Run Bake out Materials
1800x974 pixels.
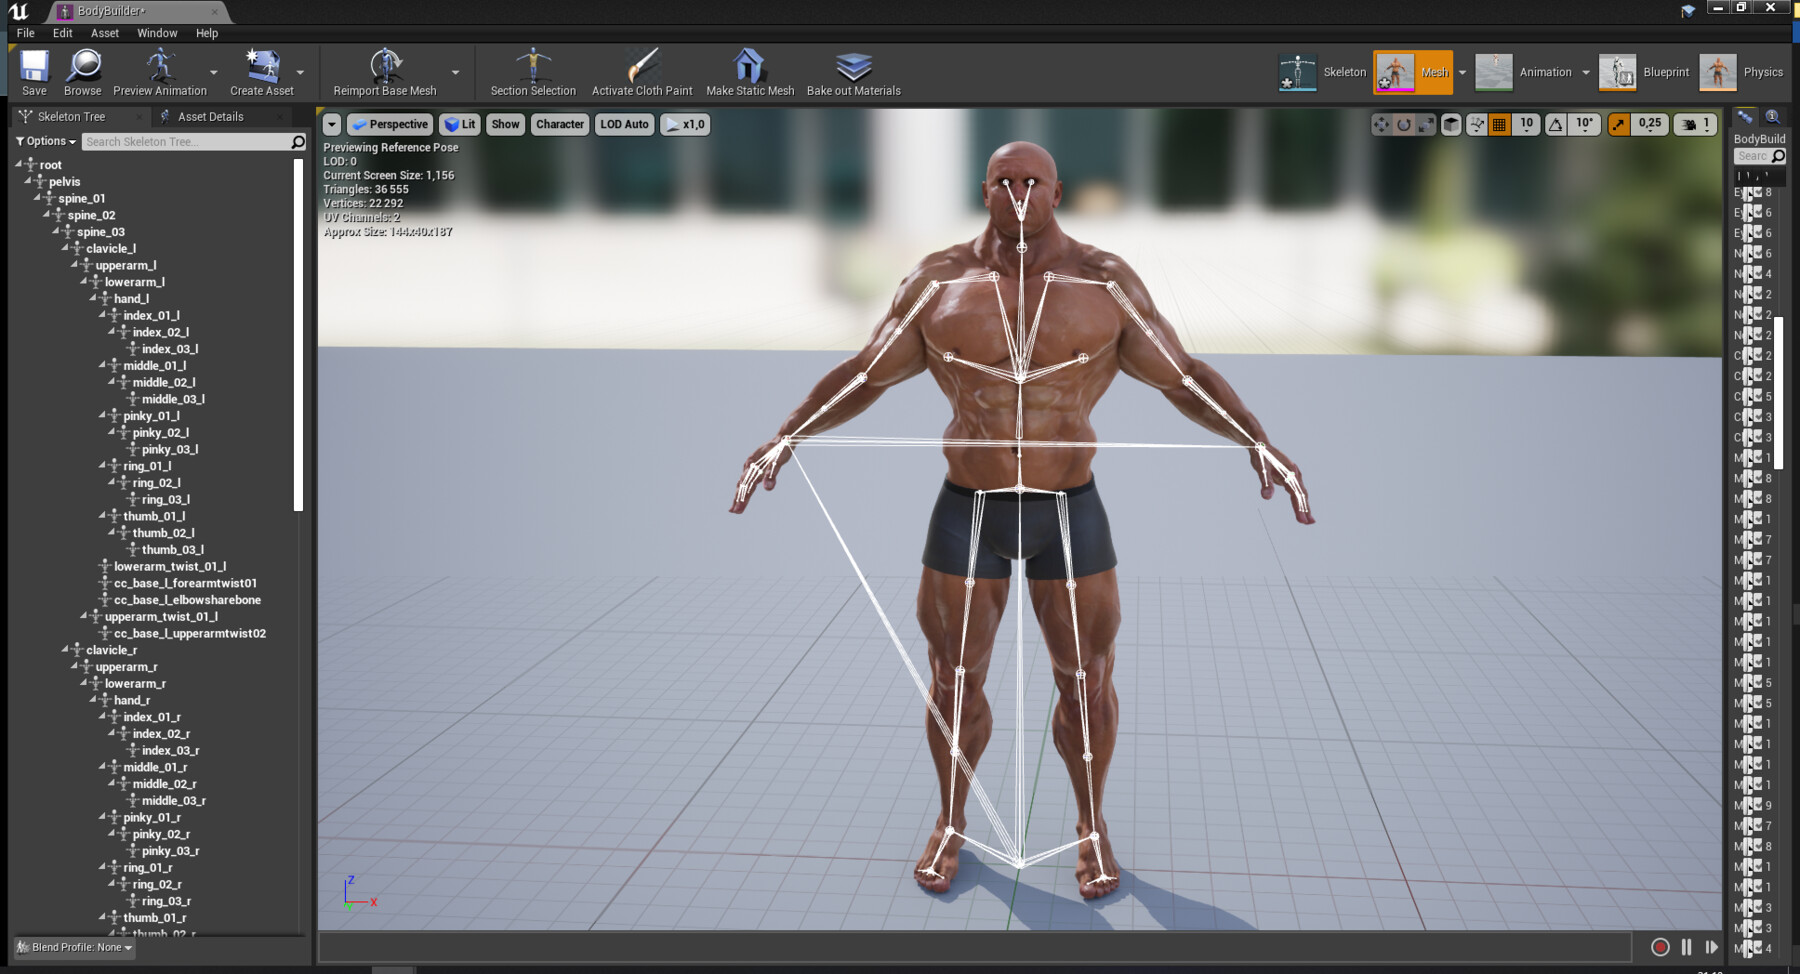(x=851, y=70)
